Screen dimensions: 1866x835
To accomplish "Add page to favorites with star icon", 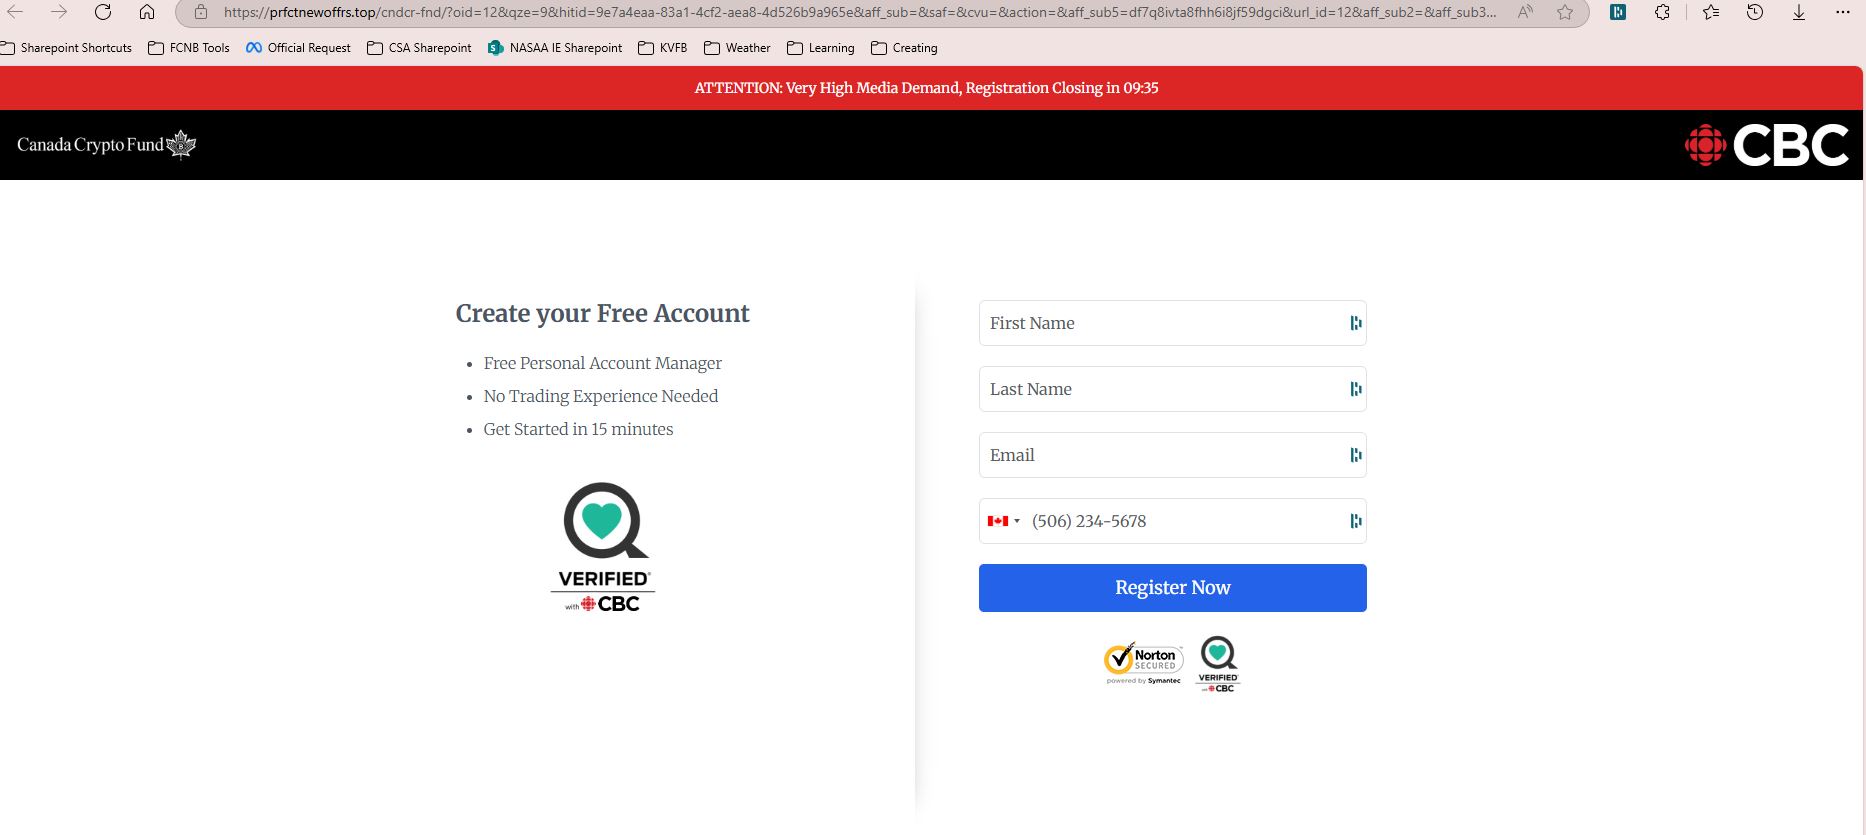I will tap(1565, 12).
